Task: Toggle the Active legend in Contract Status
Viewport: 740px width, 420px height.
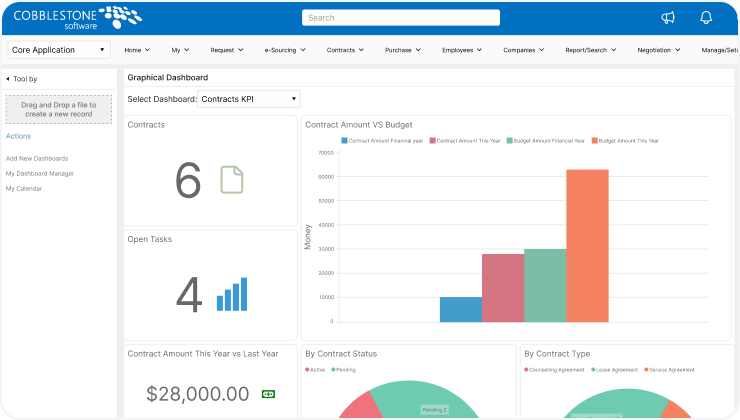Action: click(x=317, y=370)
